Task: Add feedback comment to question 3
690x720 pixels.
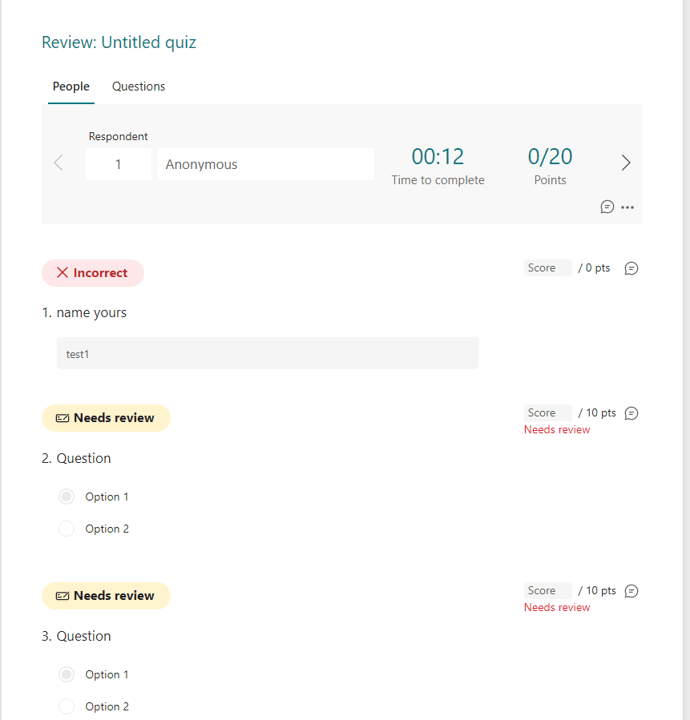Action: (x=631, y=591)
